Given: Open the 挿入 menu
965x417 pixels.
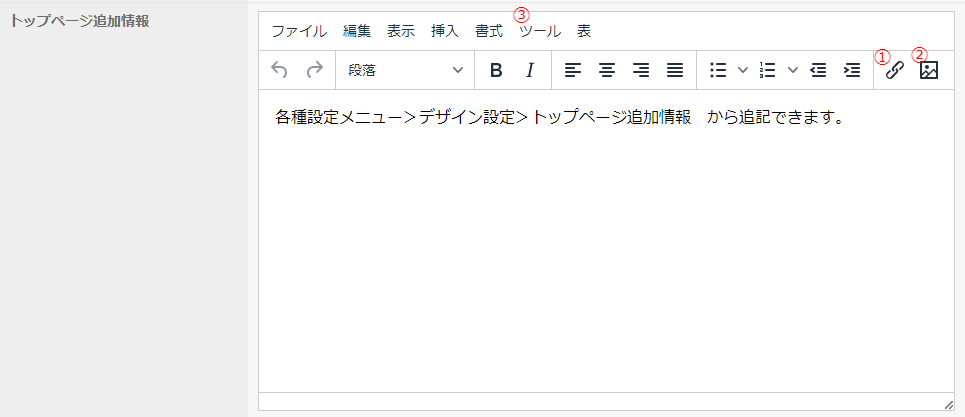Looking at the screenshot, I should point(444,31).
